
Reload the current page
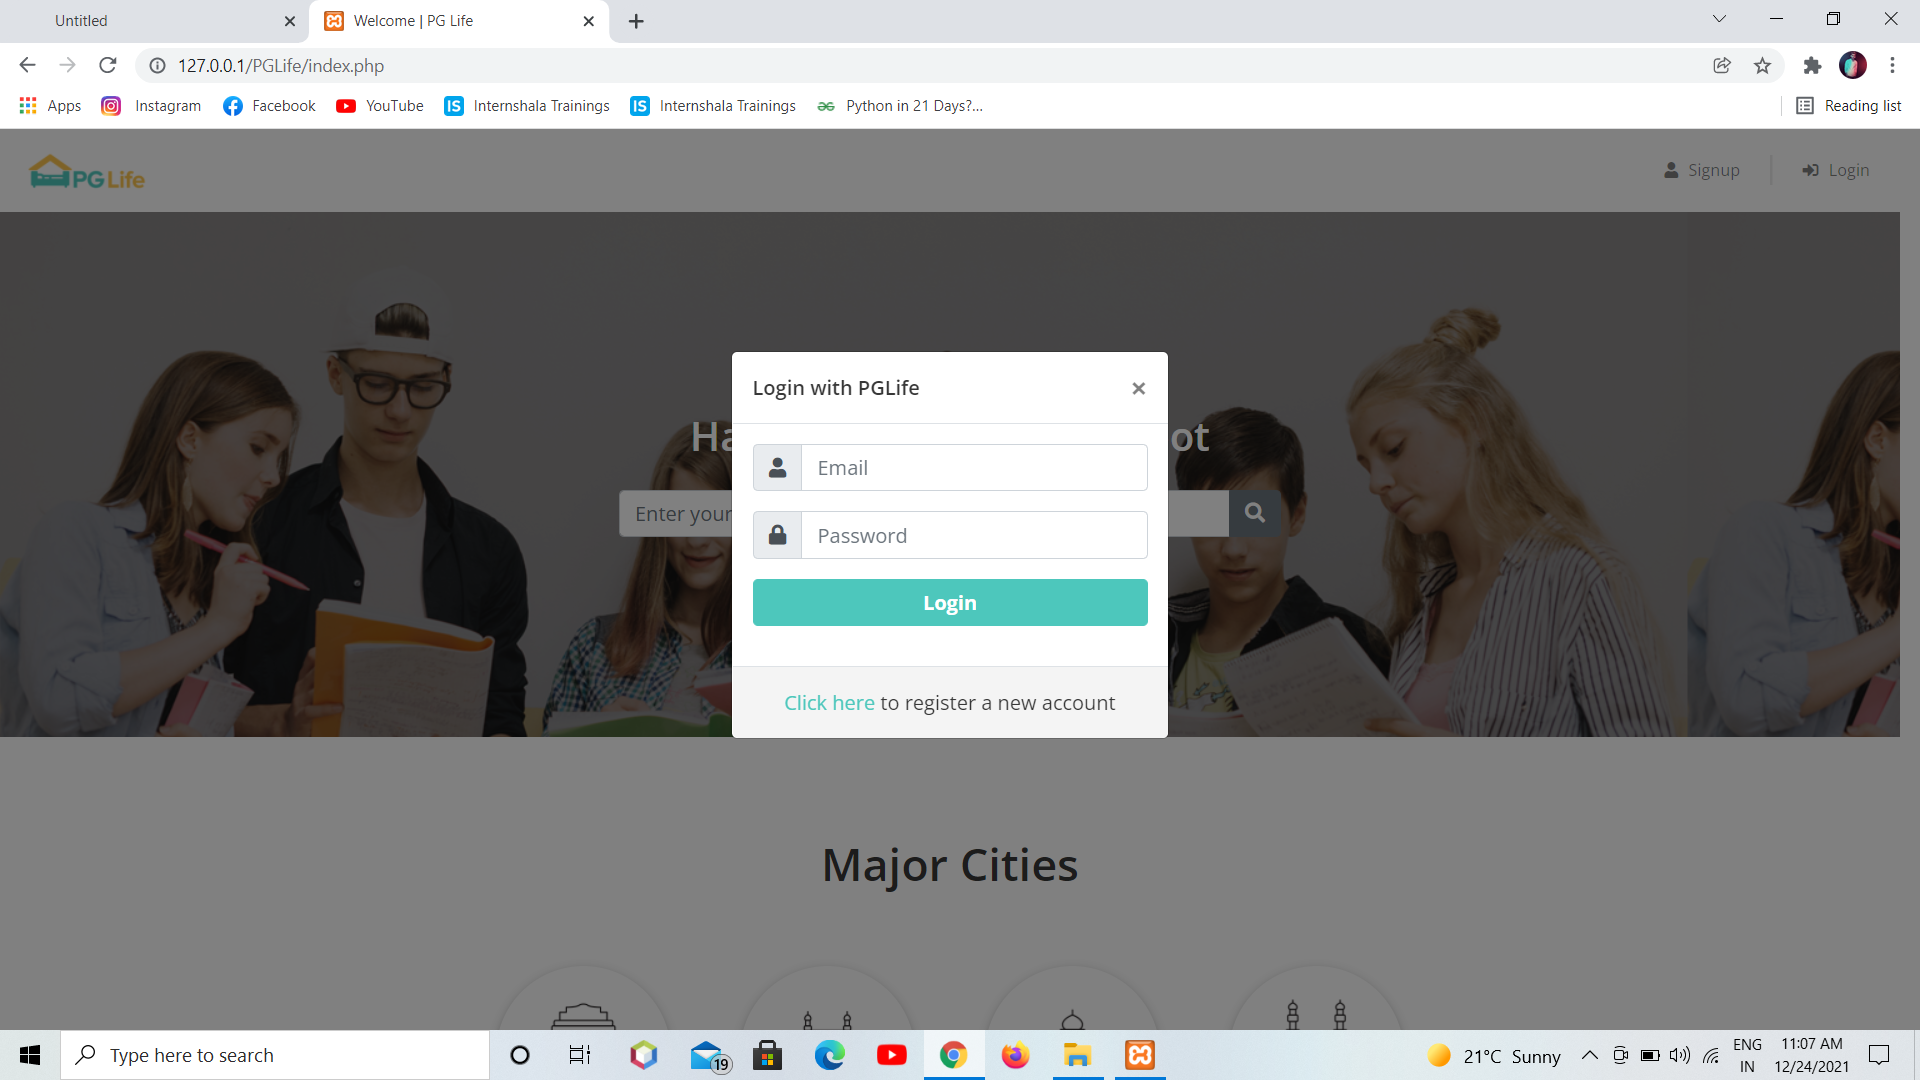[x=108, y=65]
